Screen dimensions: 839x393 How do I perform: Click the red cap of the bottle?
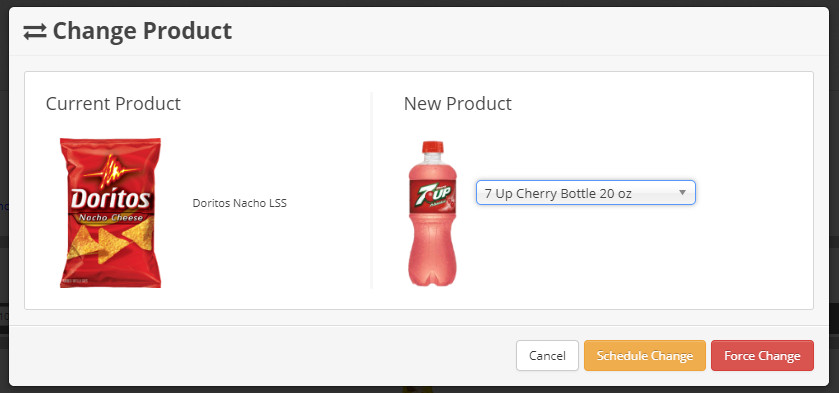[433, 147]
